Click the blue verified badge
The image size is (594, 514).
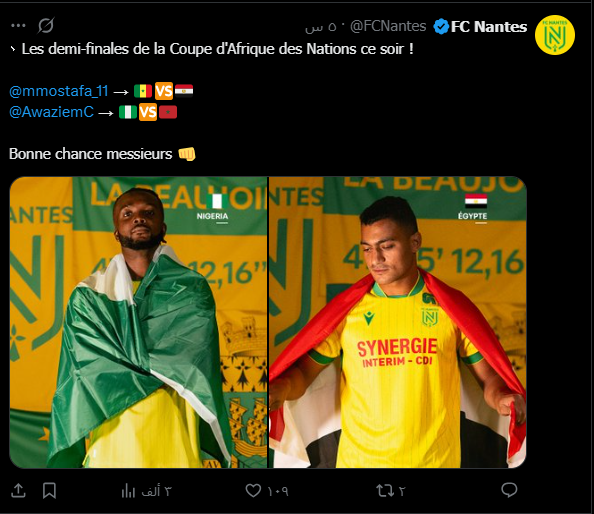[x=441, y=27]
